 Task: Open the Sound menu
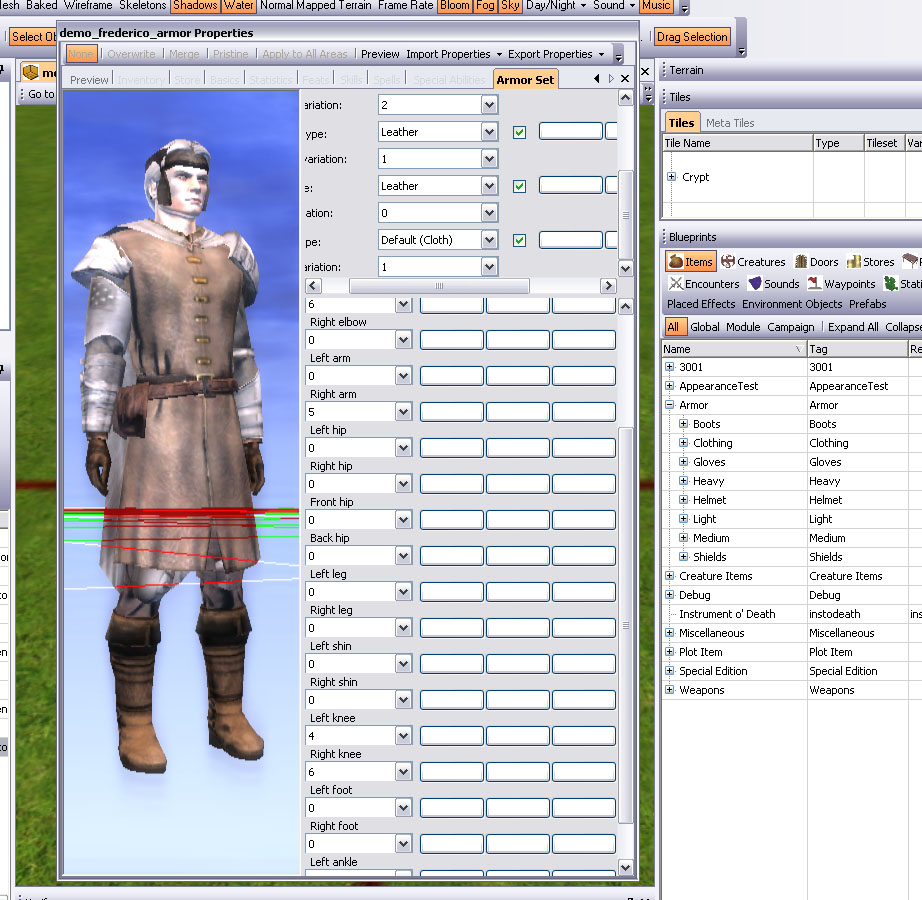click(x=614, y=6)
